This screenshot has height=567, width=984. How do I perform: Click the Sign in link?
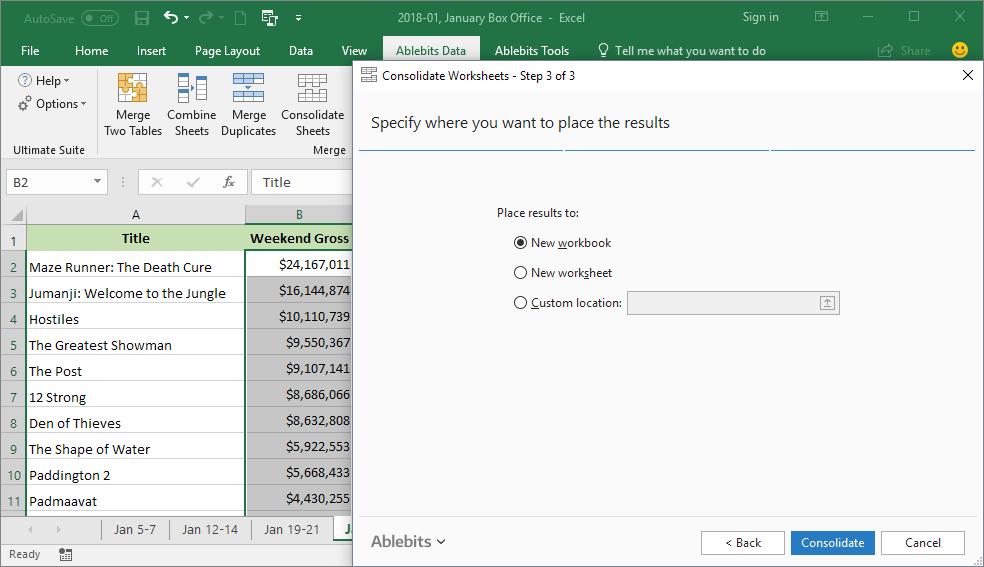click(x=761, y=17)
